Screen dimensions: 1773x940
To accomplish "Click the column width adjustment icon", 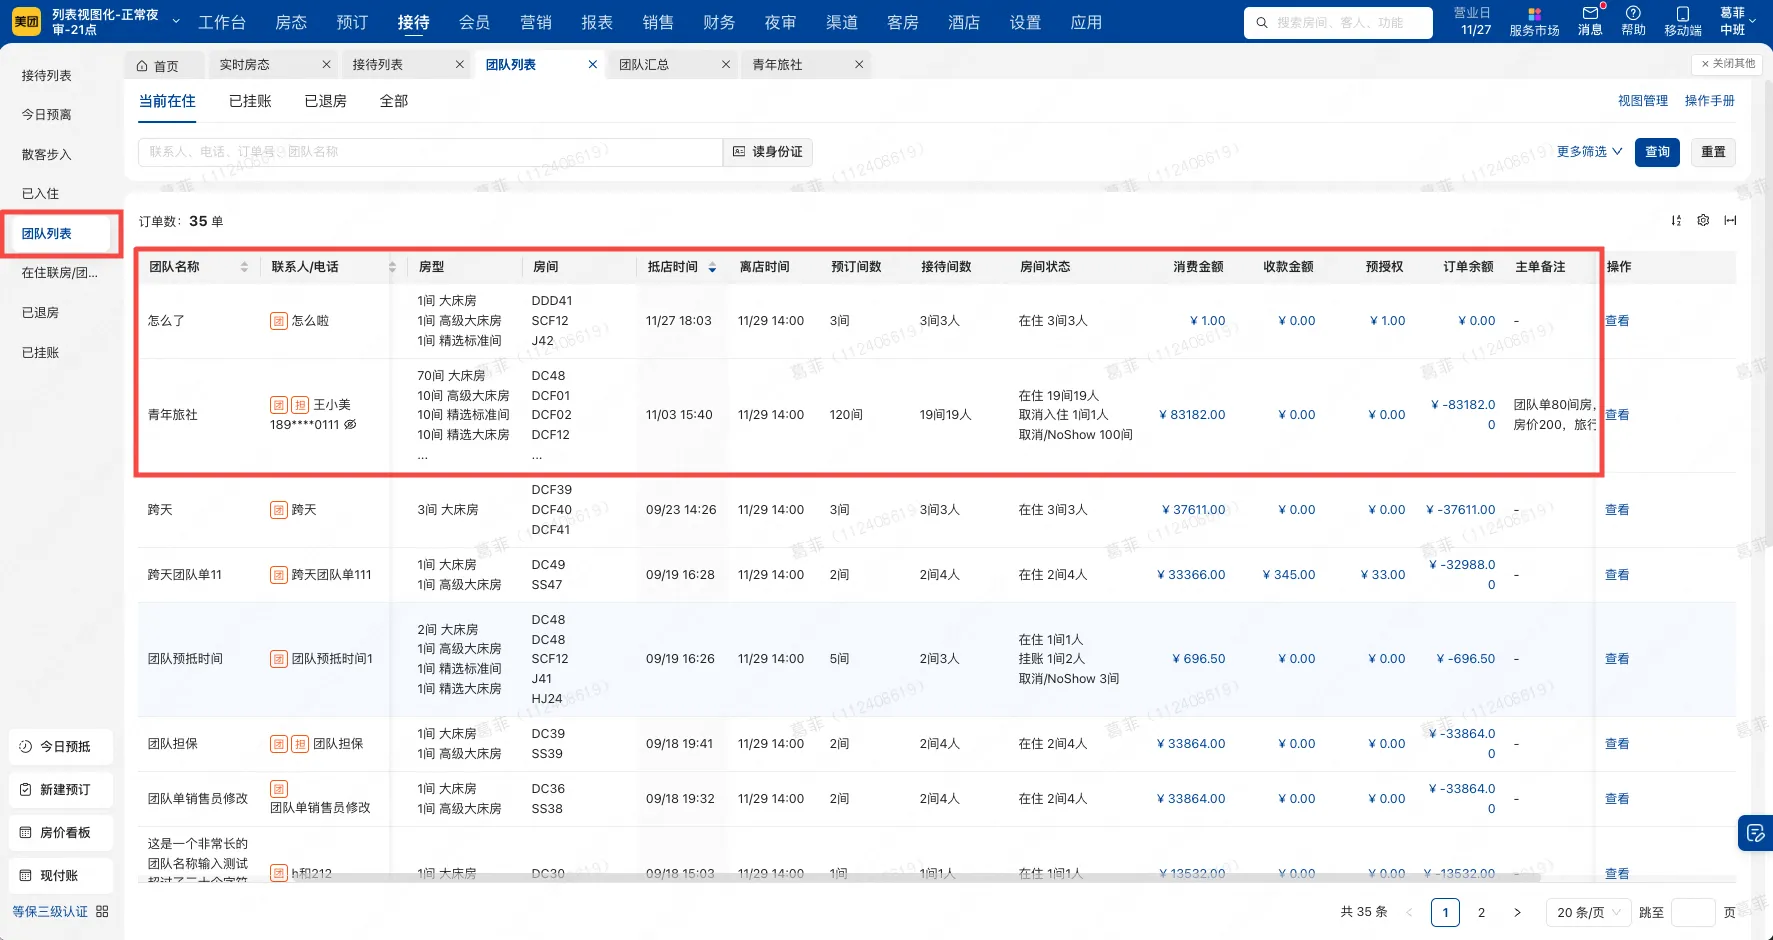I will [1731, 221].
